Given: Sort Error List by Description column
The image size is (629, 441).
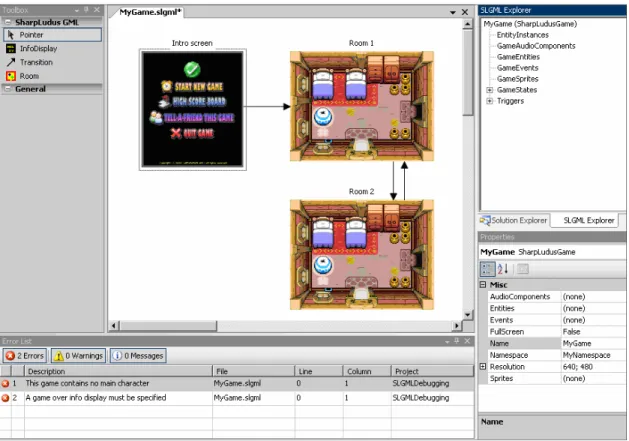Looking at the screenshot, I should (118, 371).
